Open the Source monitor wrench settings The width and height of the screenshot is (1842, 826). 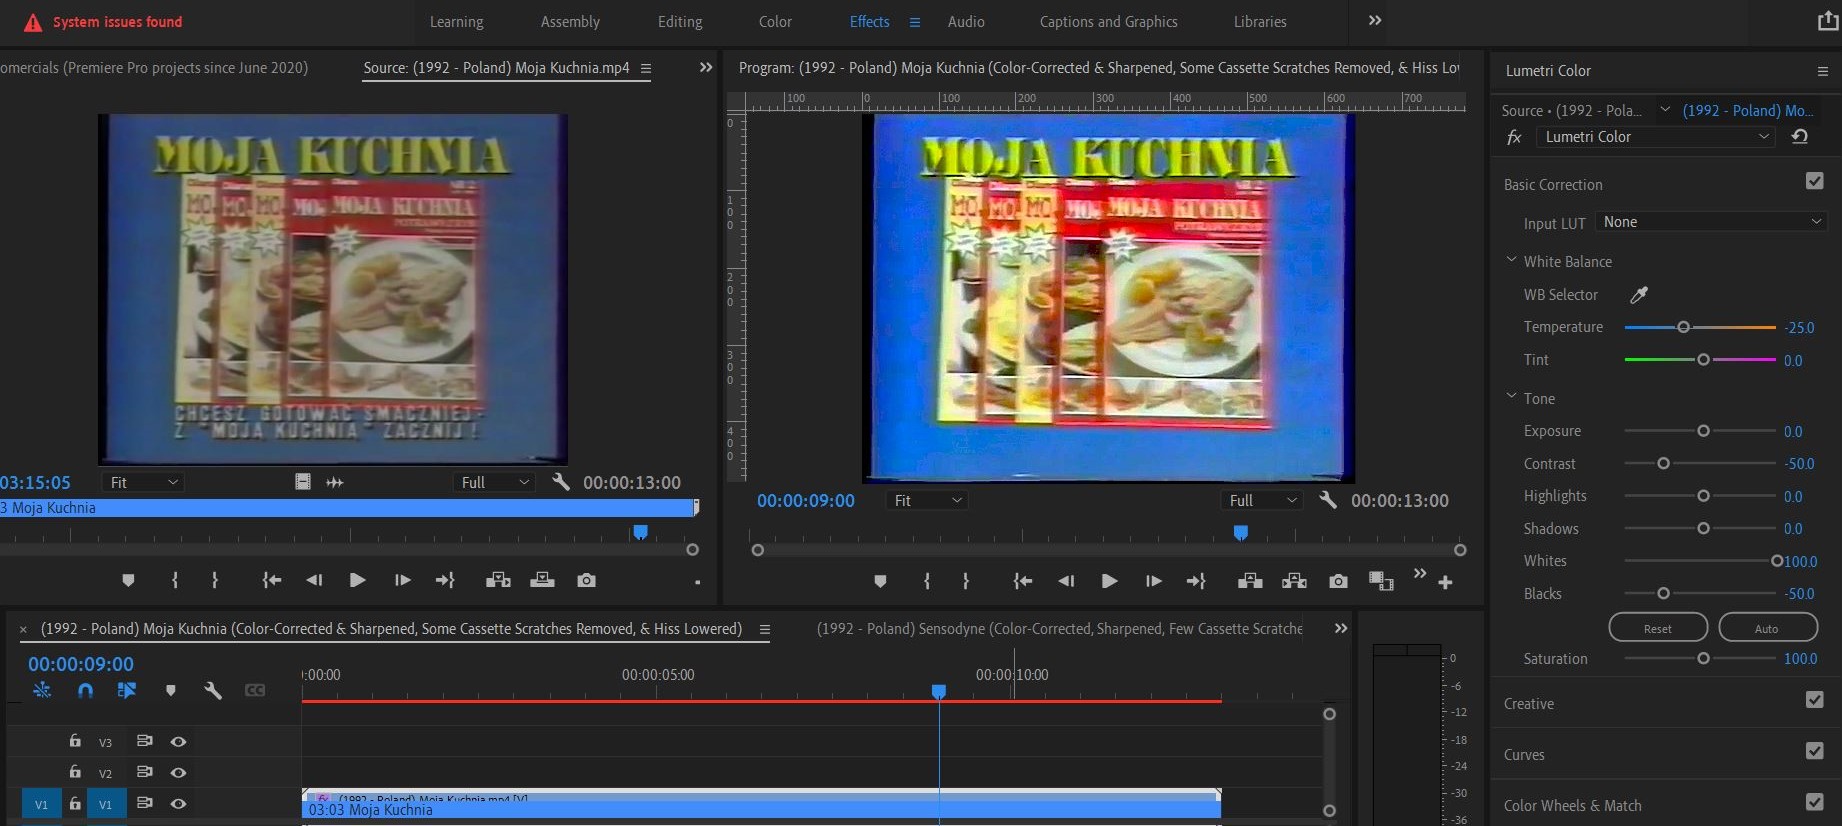pos(561,482)
